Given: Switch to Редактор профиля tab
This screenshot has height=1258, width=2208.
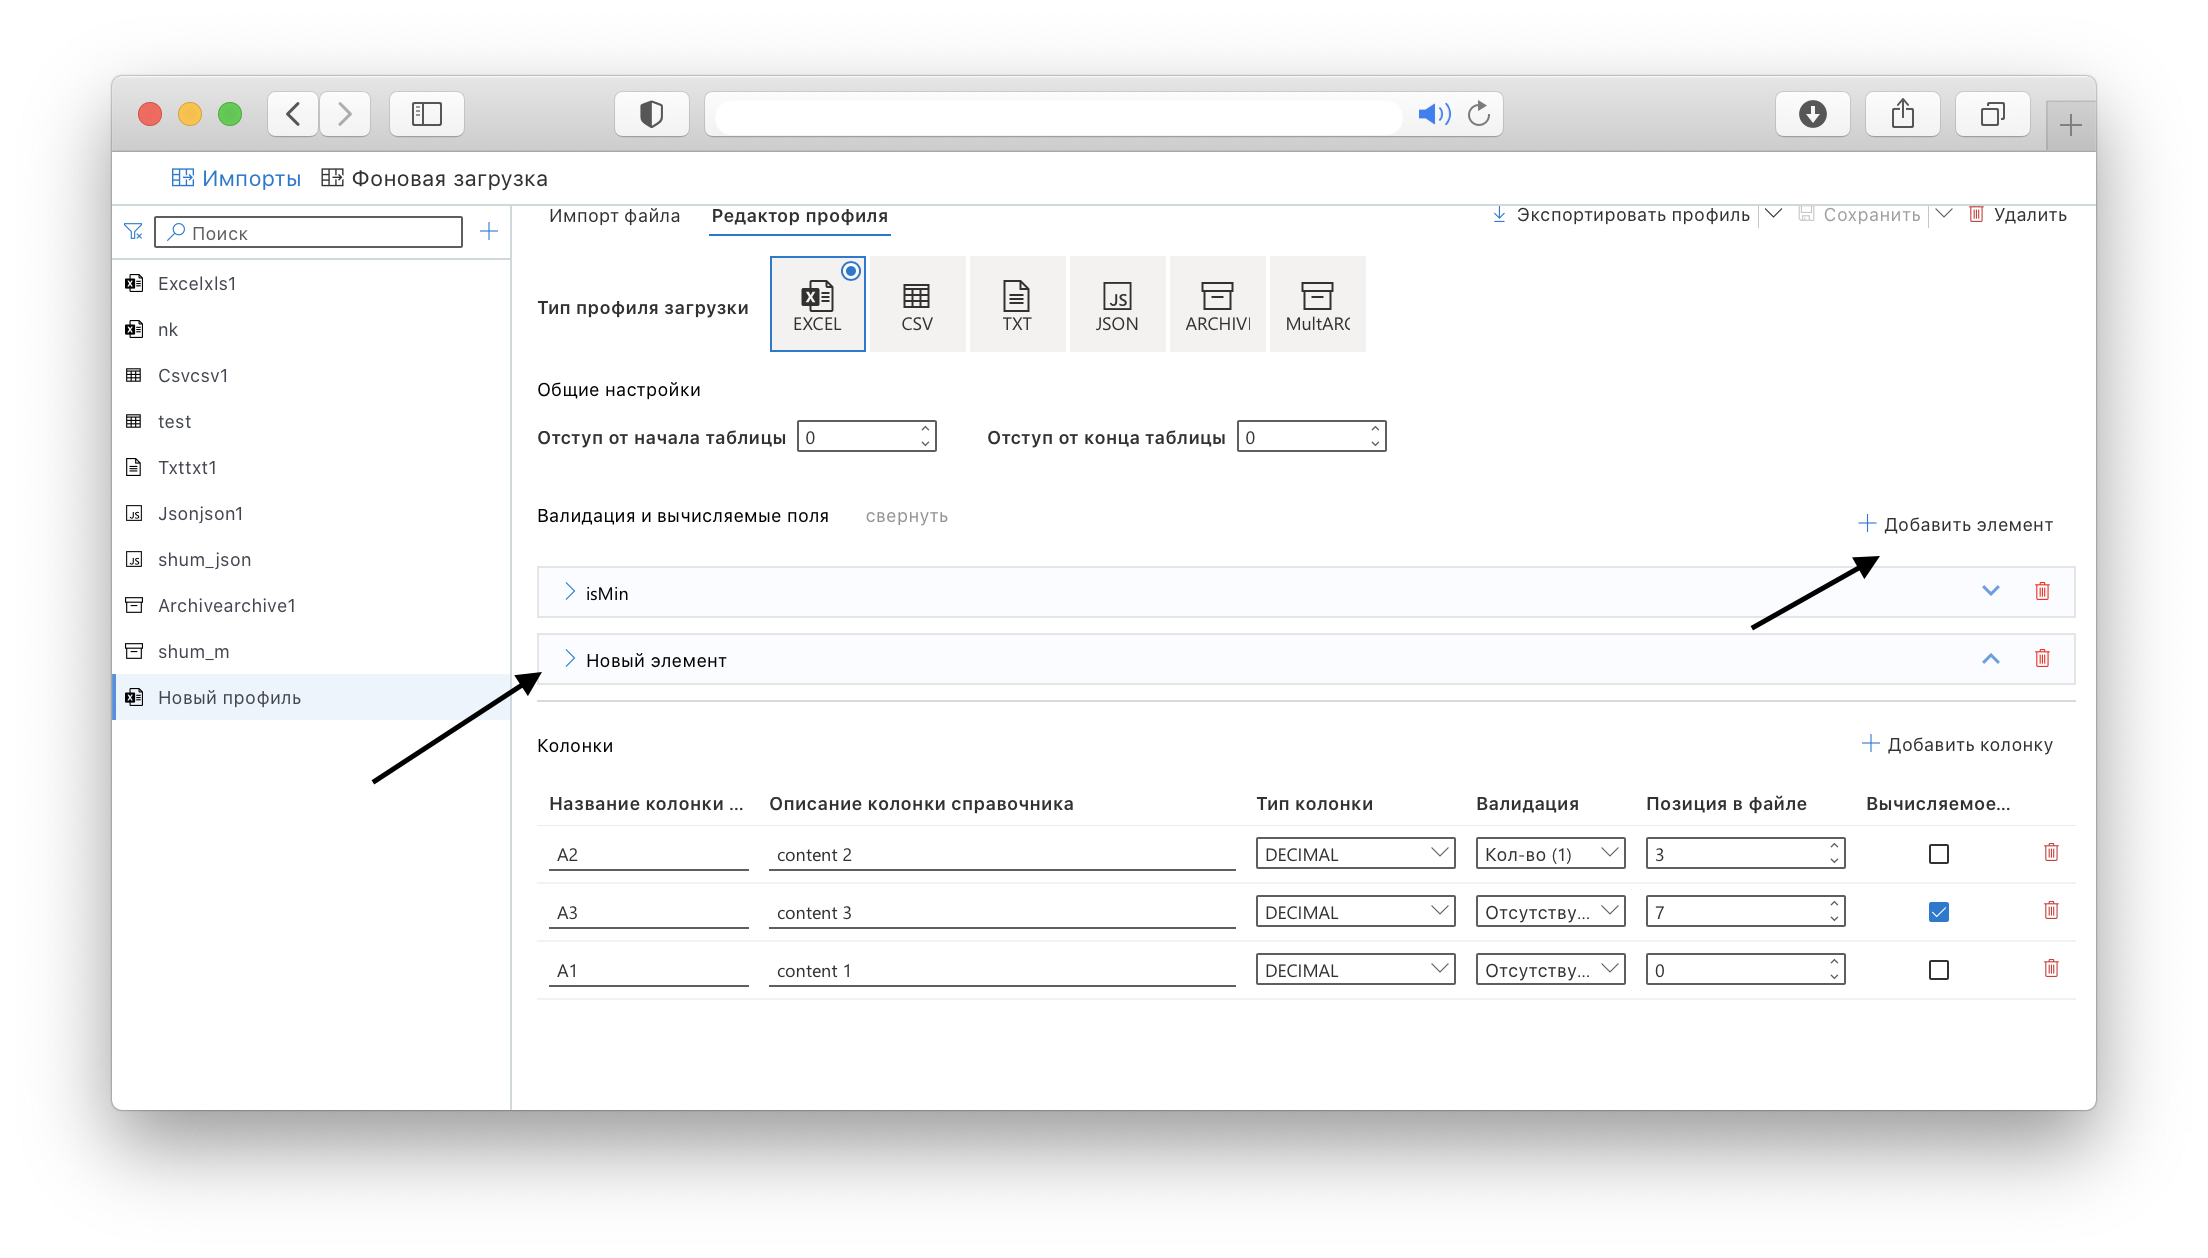Looking at the screenshot, I should (x=800, y=216).
